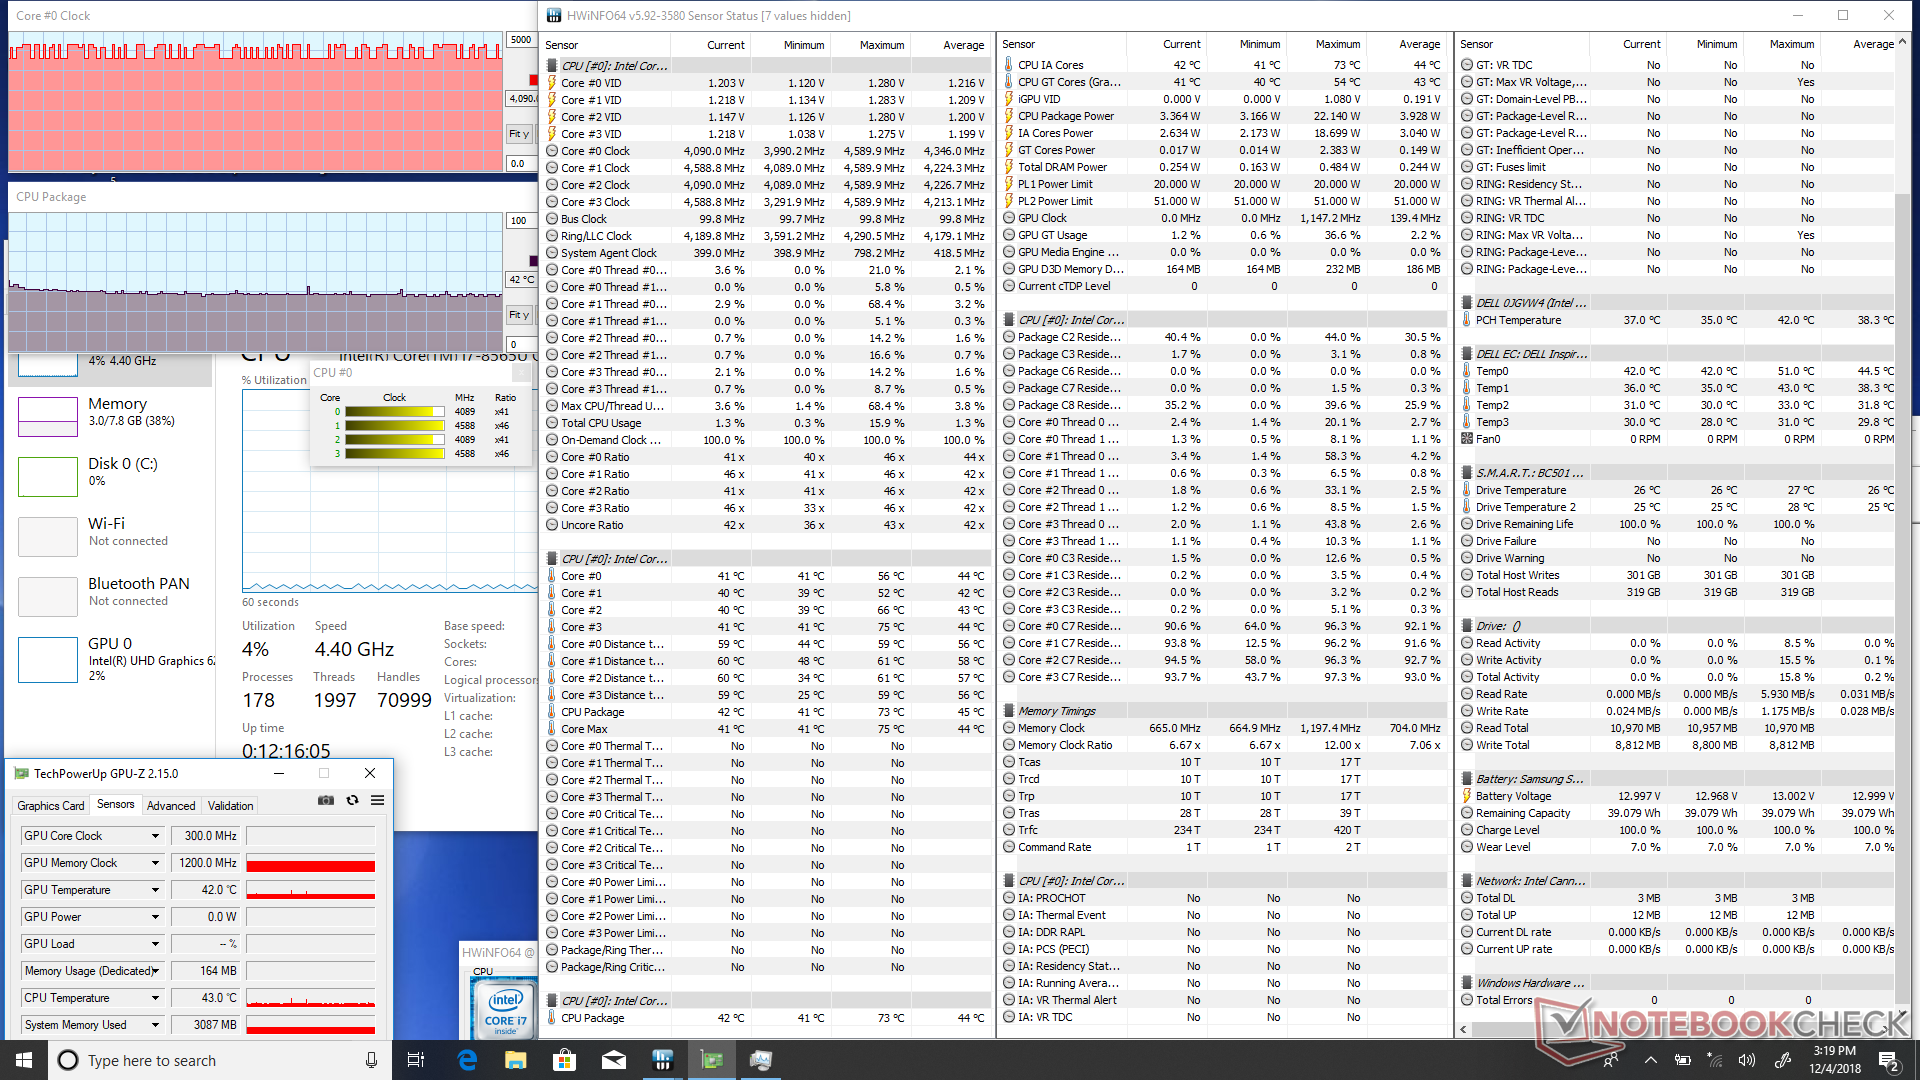The height and width of the screenshot is (1080, 1920).
Task: Open the GPU Temperature dropdown
Action: click(155, 890)
